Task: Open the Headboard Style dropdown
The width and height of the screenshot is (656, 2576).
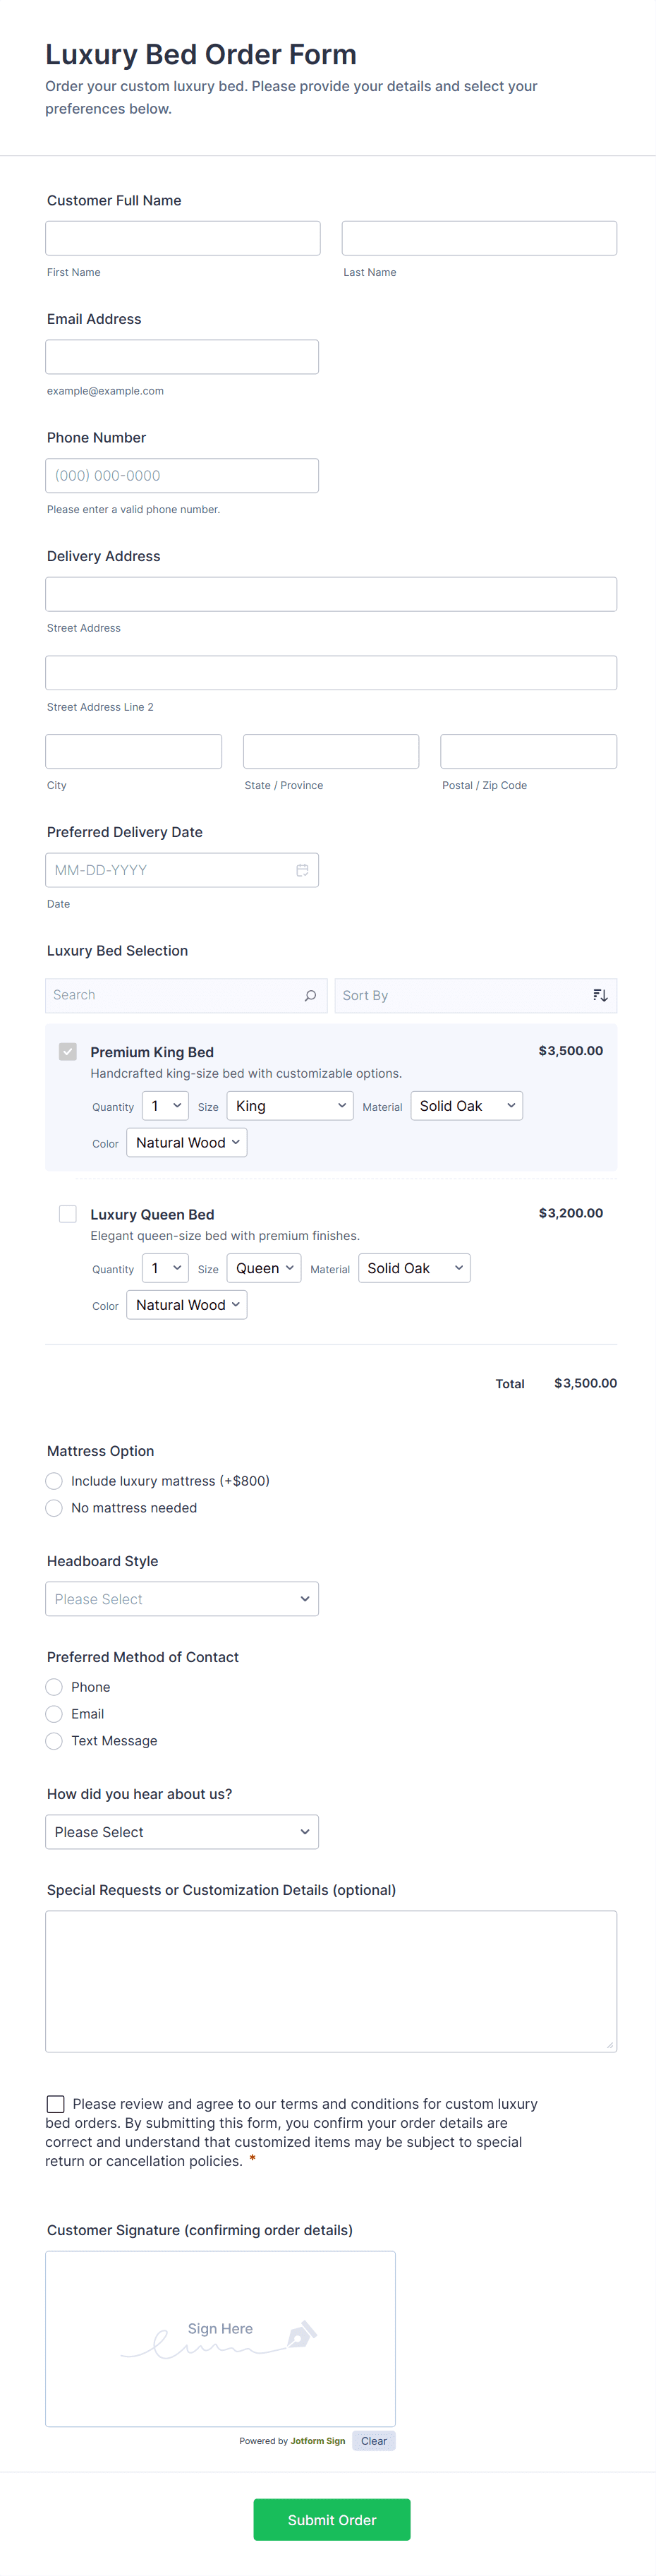Action: (182, 1599)
